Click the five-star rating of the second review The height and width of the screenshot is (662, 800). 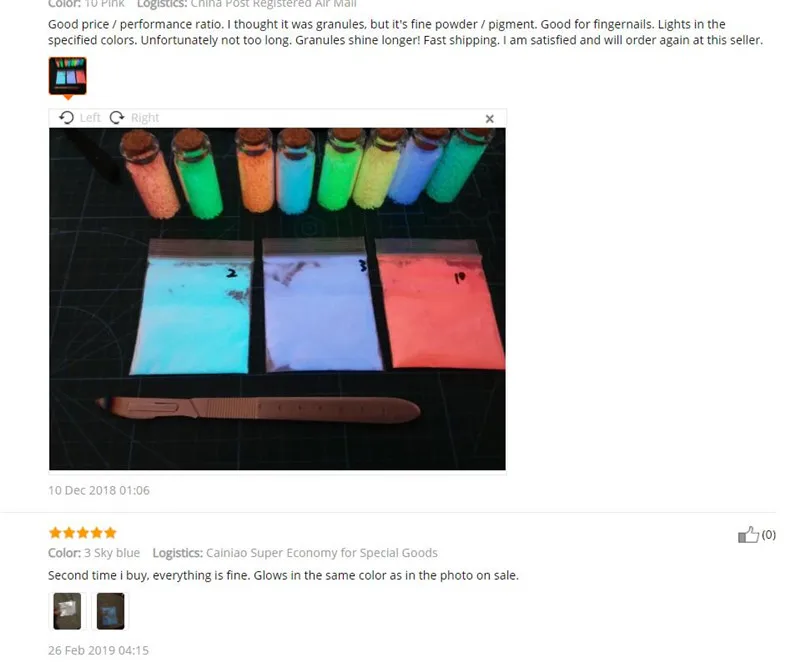click(x=83, y=533)
